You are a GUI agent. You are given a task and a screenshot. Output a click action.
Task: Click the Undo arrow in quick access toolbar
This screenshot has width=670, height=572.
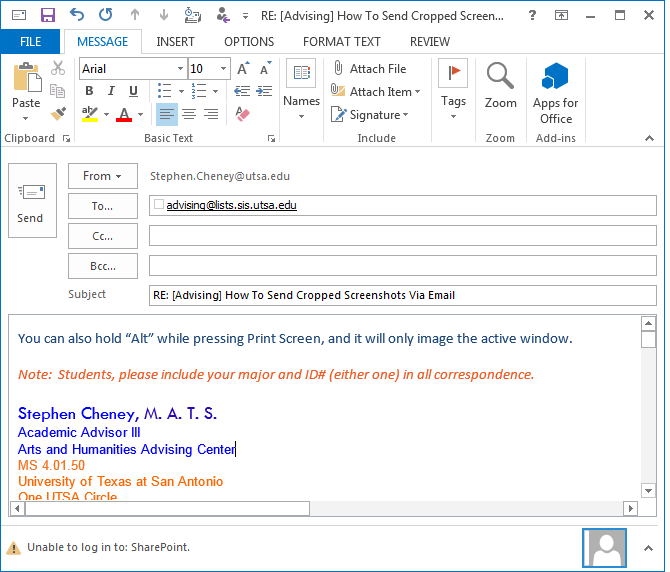pos(77,15)
